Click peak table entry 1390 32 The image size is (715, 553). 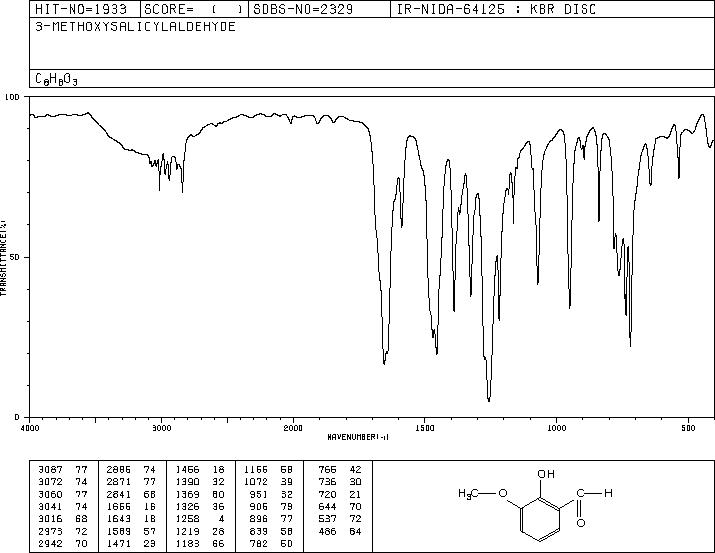click(200, 482)
